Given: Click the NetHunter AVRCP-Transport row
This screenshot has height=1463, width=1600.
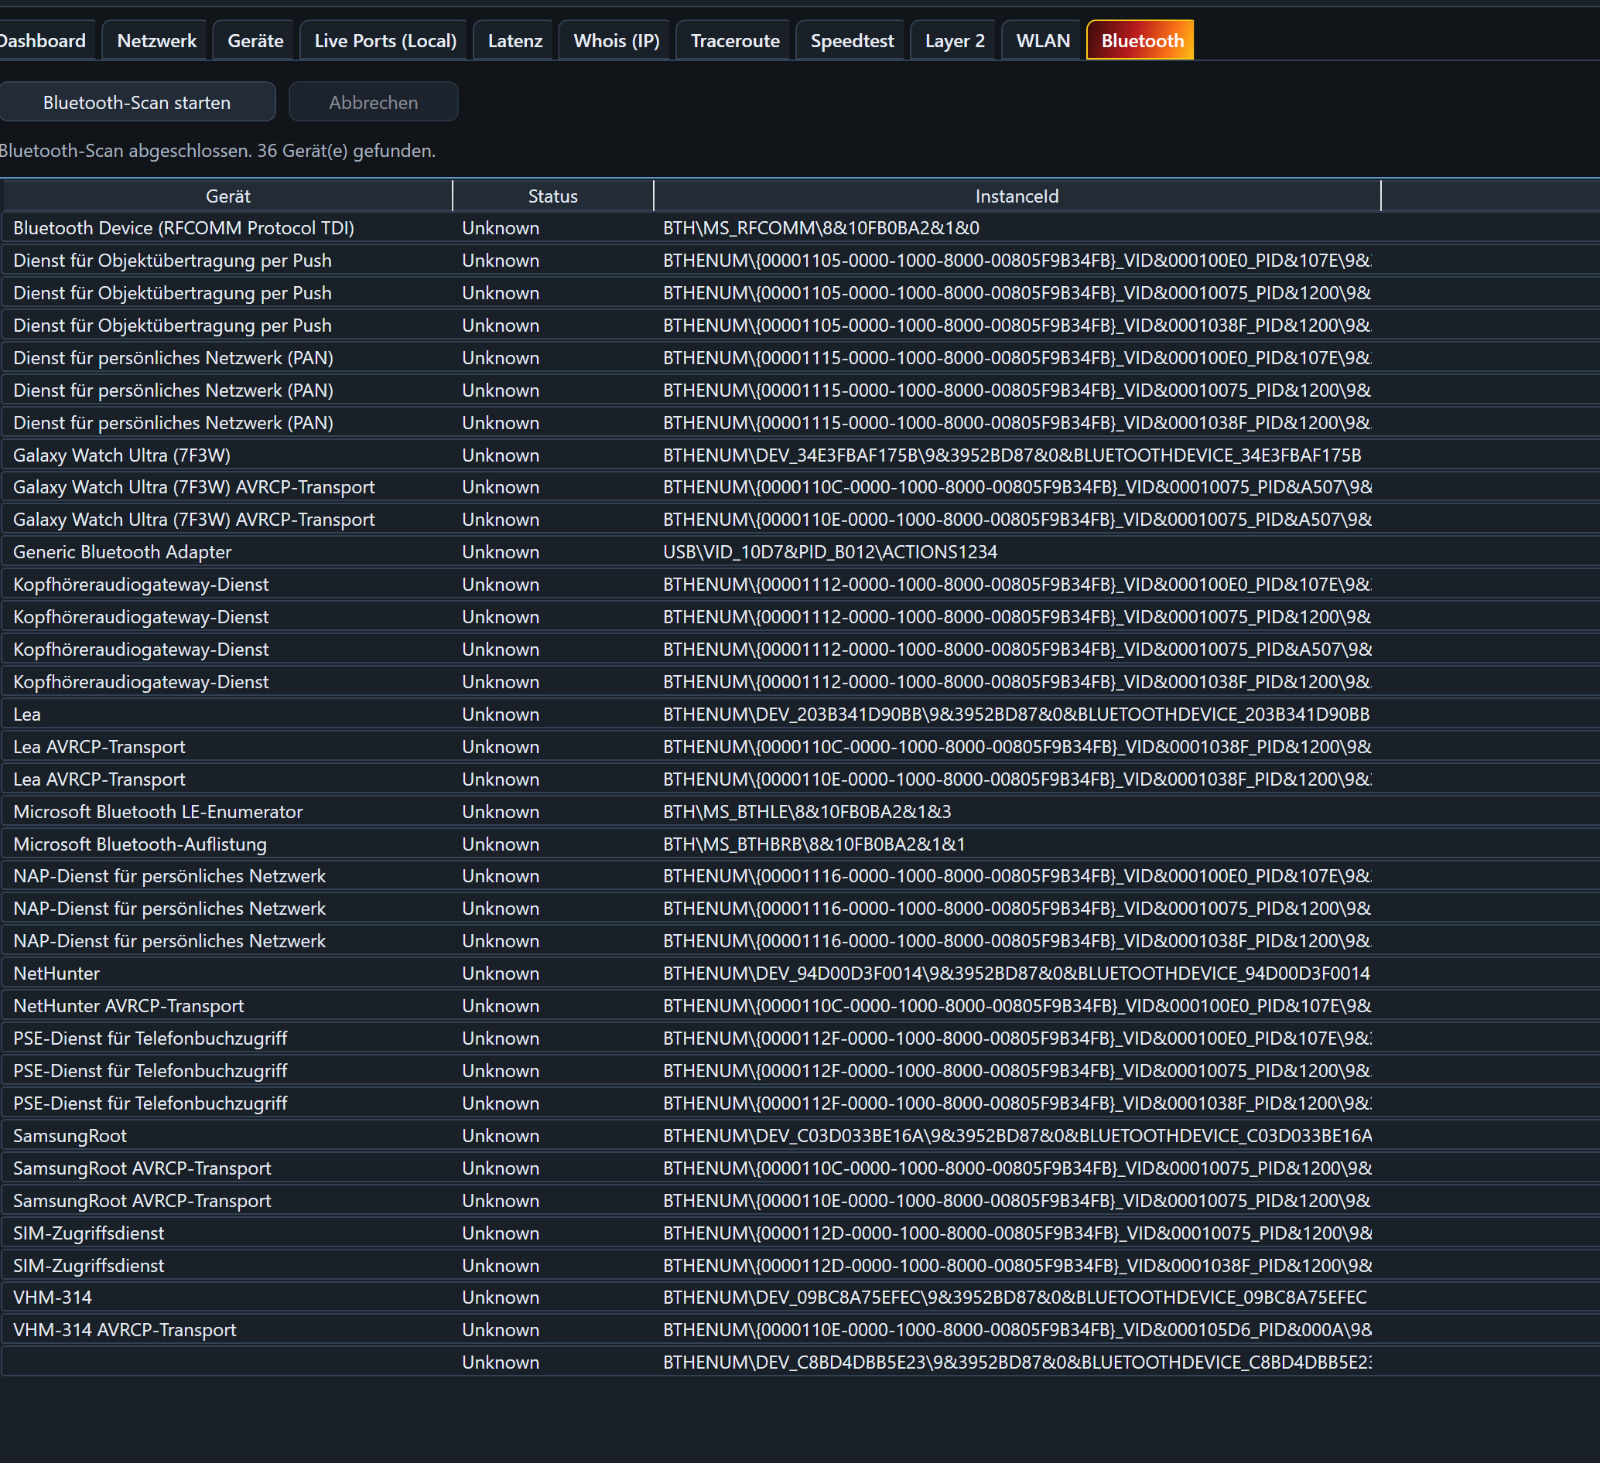Looking at the screenshot, I should [x=800, y=1006].
